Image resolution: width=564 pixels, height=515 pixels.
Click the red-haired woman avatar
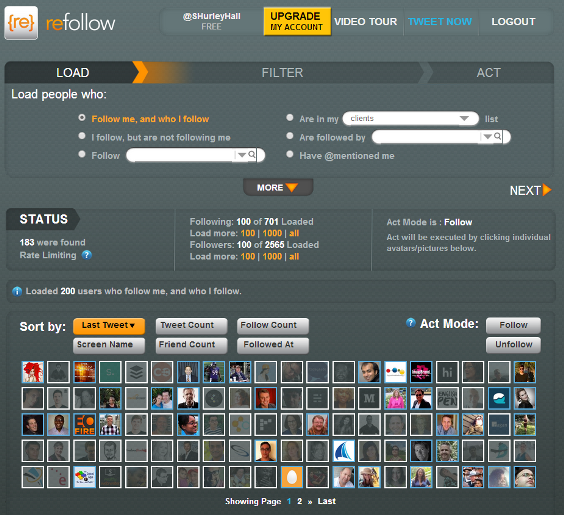point(33,372)
